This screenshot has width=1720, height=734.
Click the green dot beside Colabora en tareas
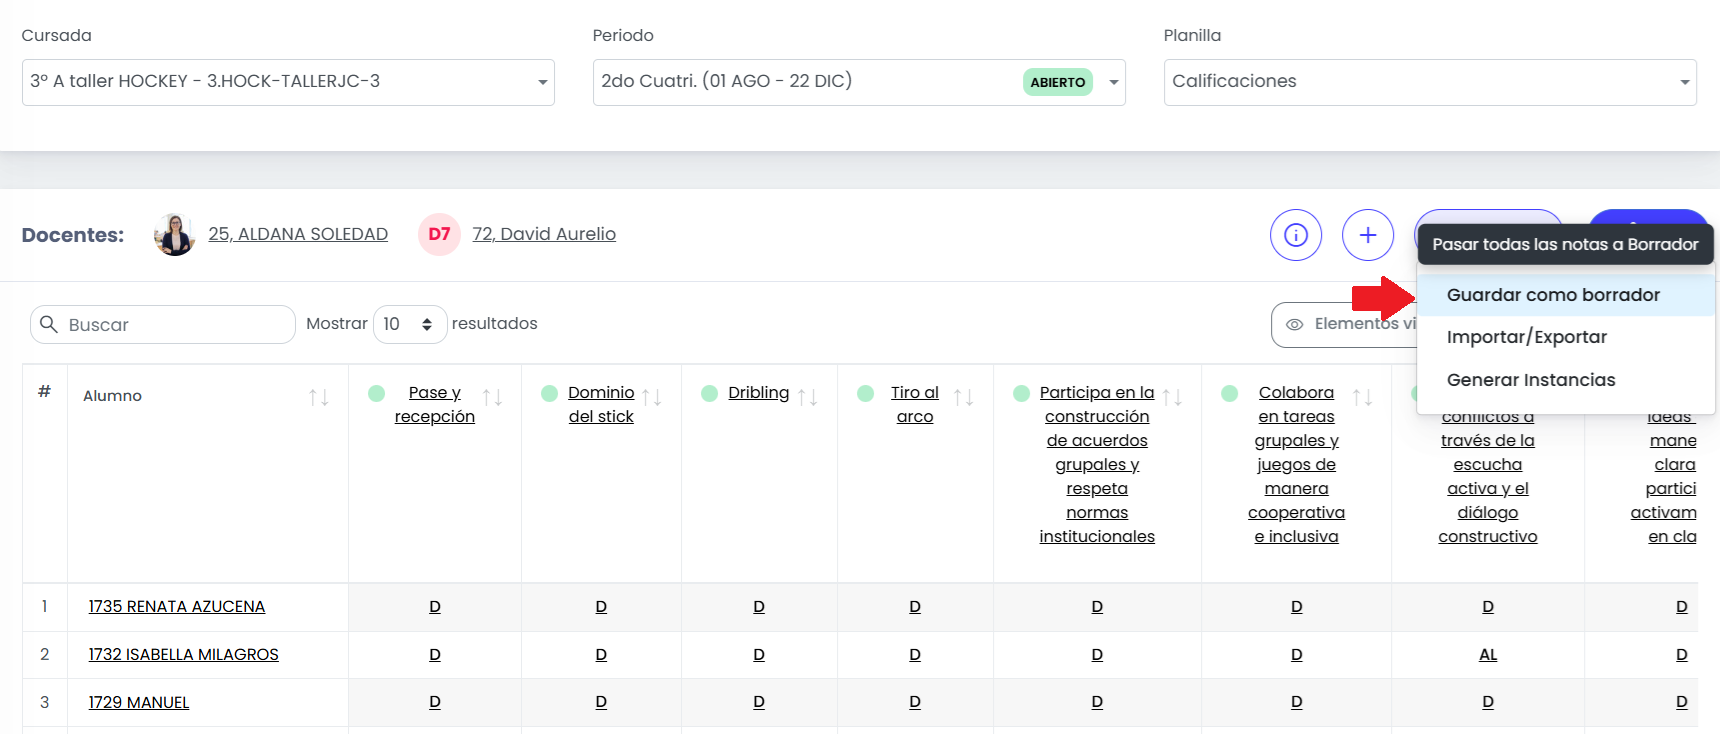click(1230, 393)
